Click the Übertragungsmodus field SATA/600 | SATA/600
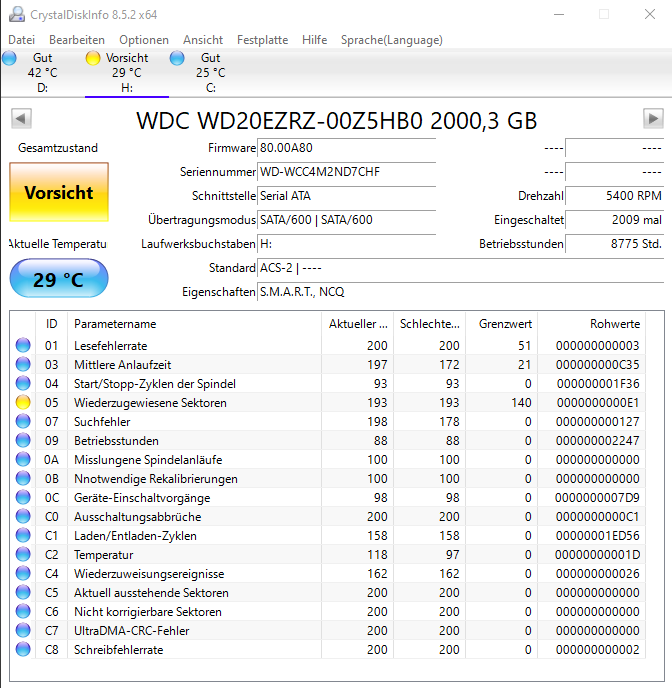The width and height of the screenshot is (672, 688). pos(347,219)
